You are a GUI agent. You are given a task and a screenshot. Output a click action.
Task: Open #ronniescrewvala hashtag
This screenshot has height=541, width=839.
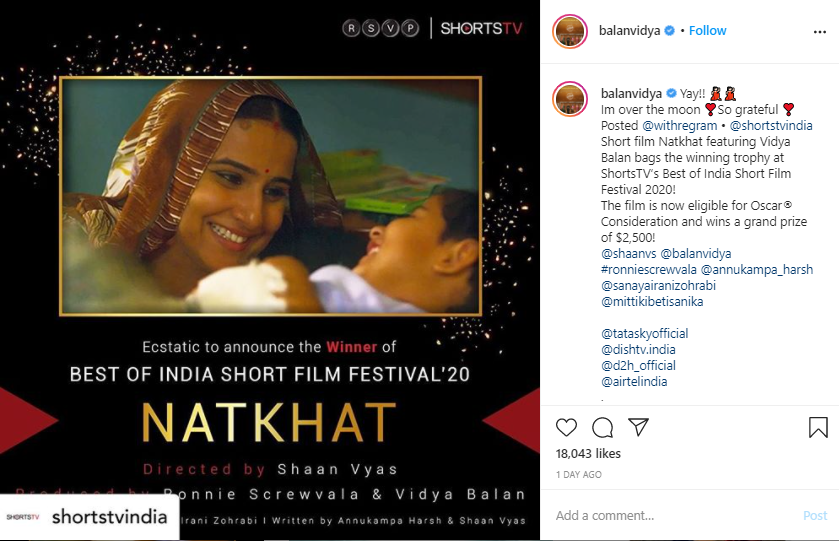point(649,269)
